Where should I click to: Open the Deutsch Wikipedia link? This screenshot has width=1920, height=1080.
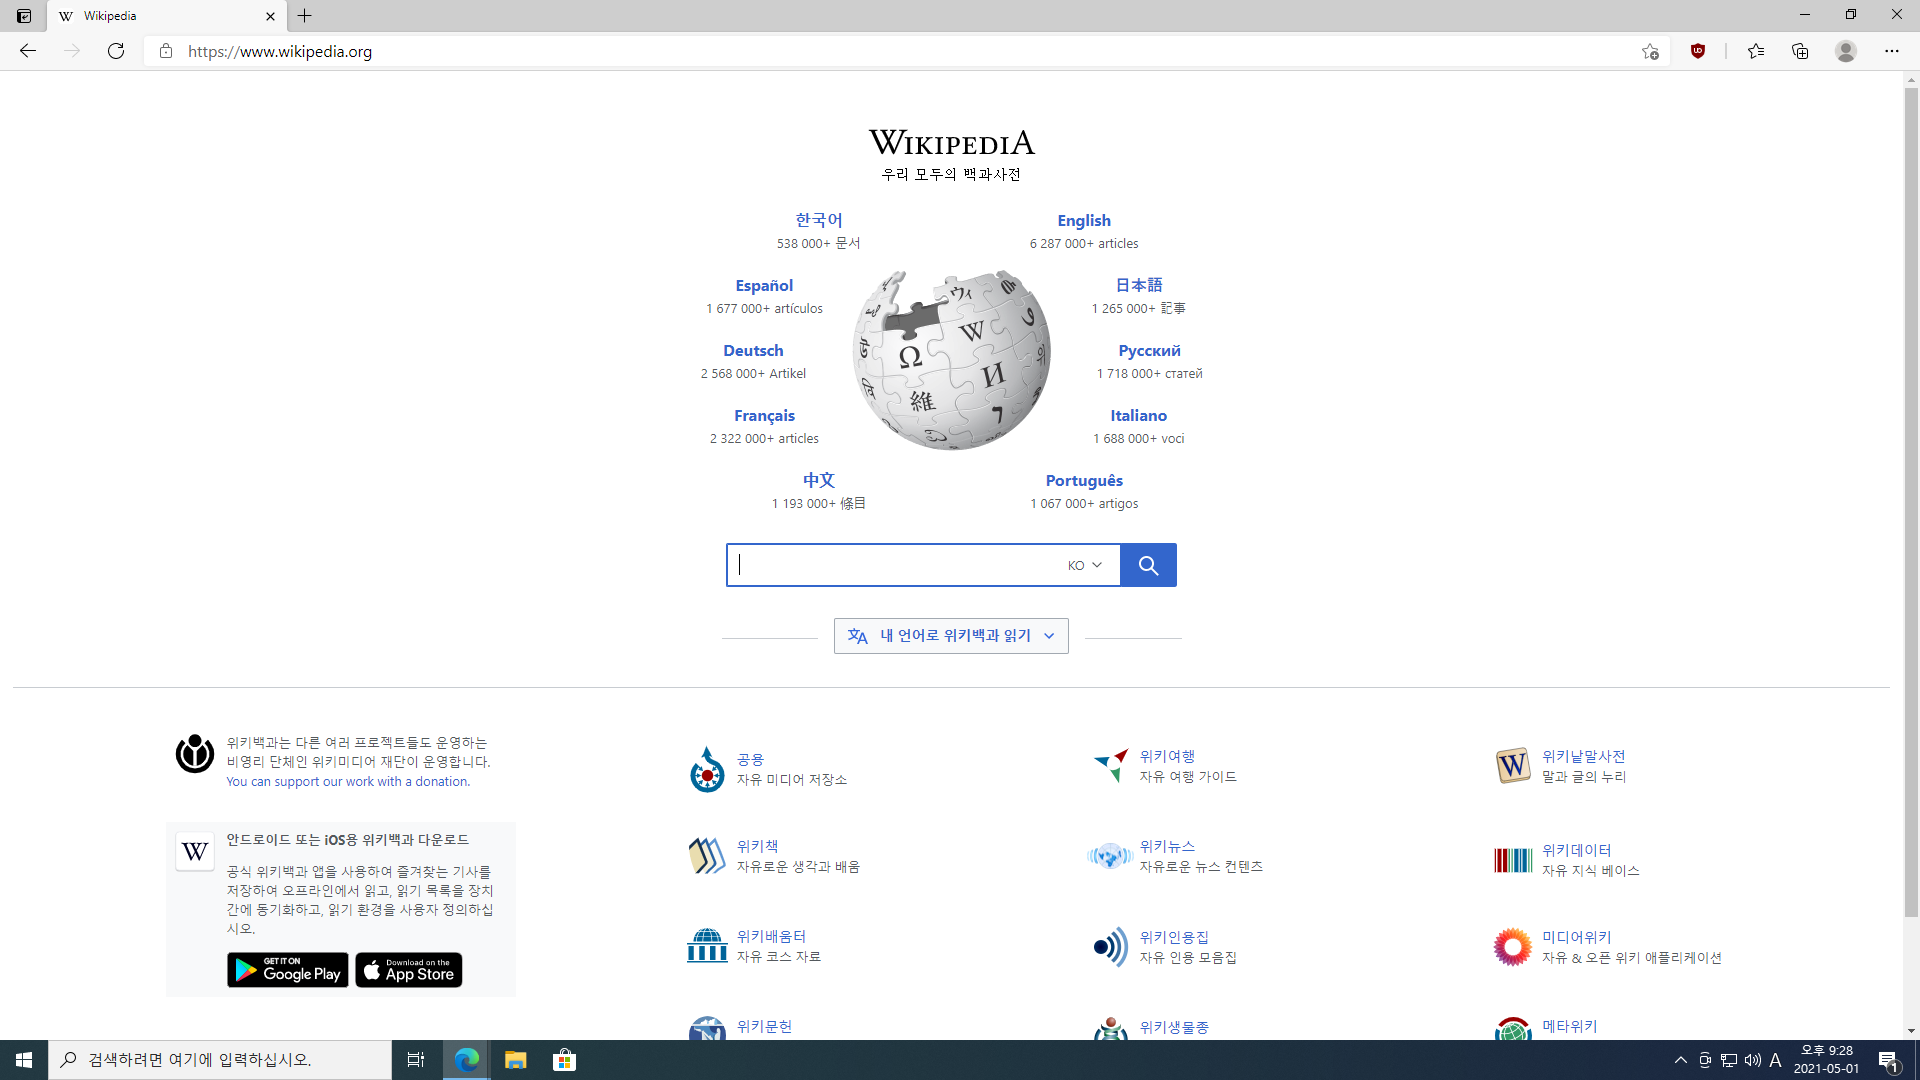coord(753,350)
